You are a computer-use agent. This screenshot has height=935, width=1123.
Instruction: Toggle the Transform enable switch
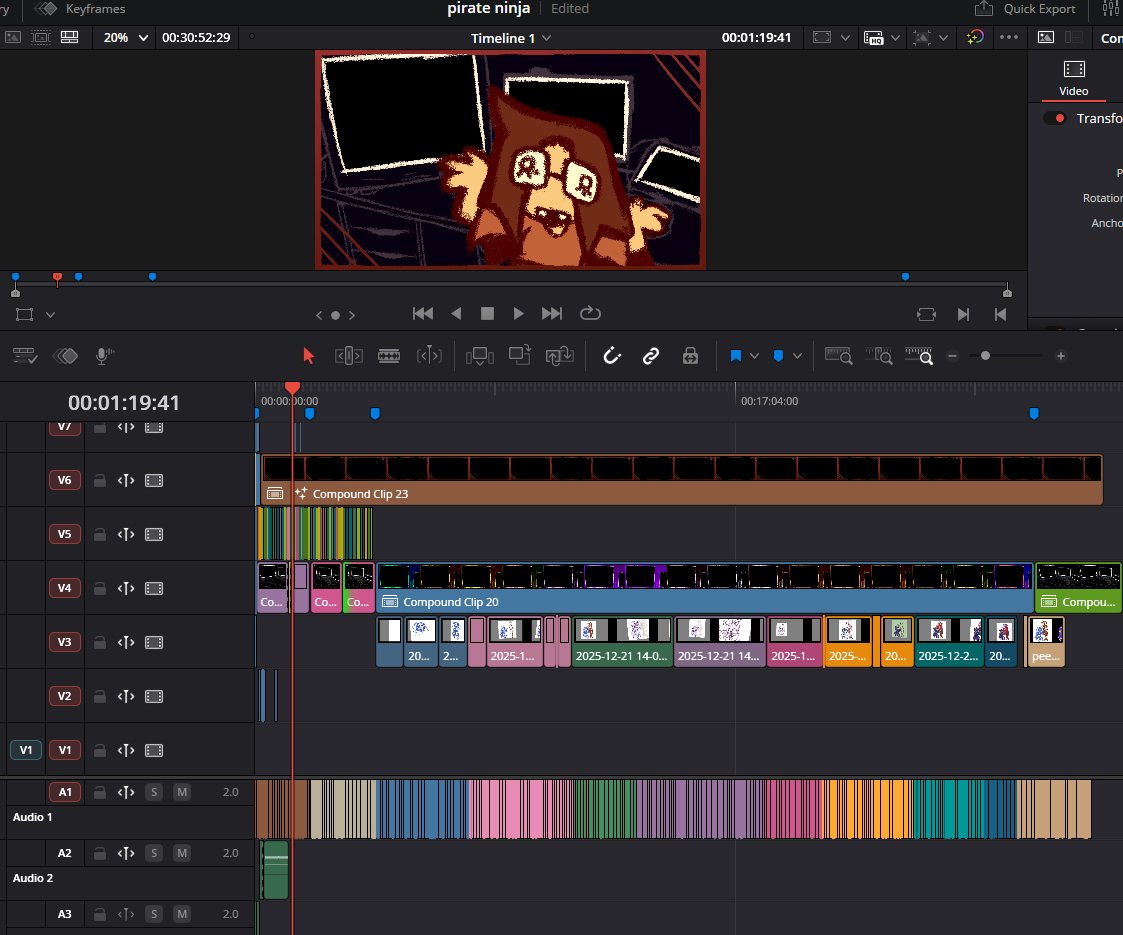point(1056,118)
